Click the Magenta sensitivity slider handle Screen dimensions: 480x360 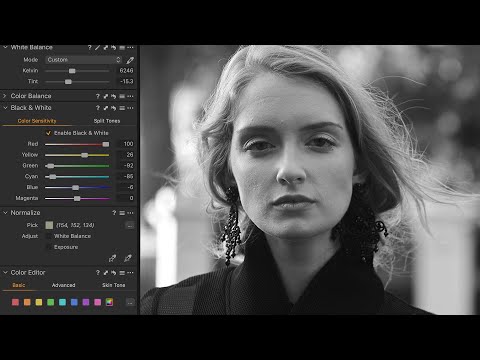tap(77, 199)
